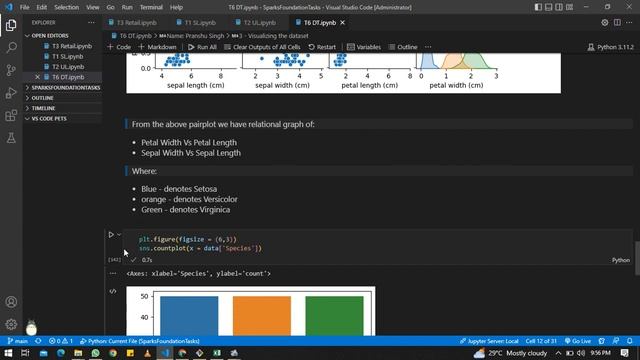640x360 pixels.
Task: Open WhatsApp from the taskbar
Action: coord(96,353)
